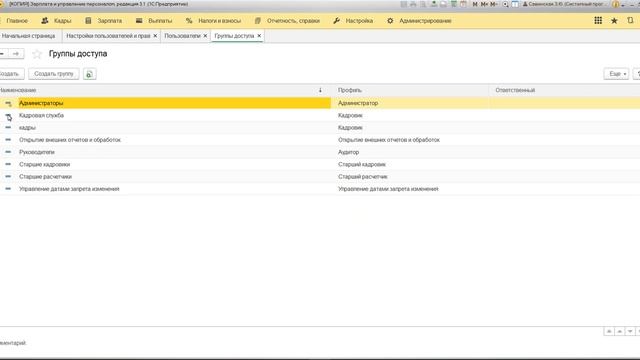Click the icon beside Старшие кадровики
This screenshot has height=360, width=640.
(x=8, y=164)
